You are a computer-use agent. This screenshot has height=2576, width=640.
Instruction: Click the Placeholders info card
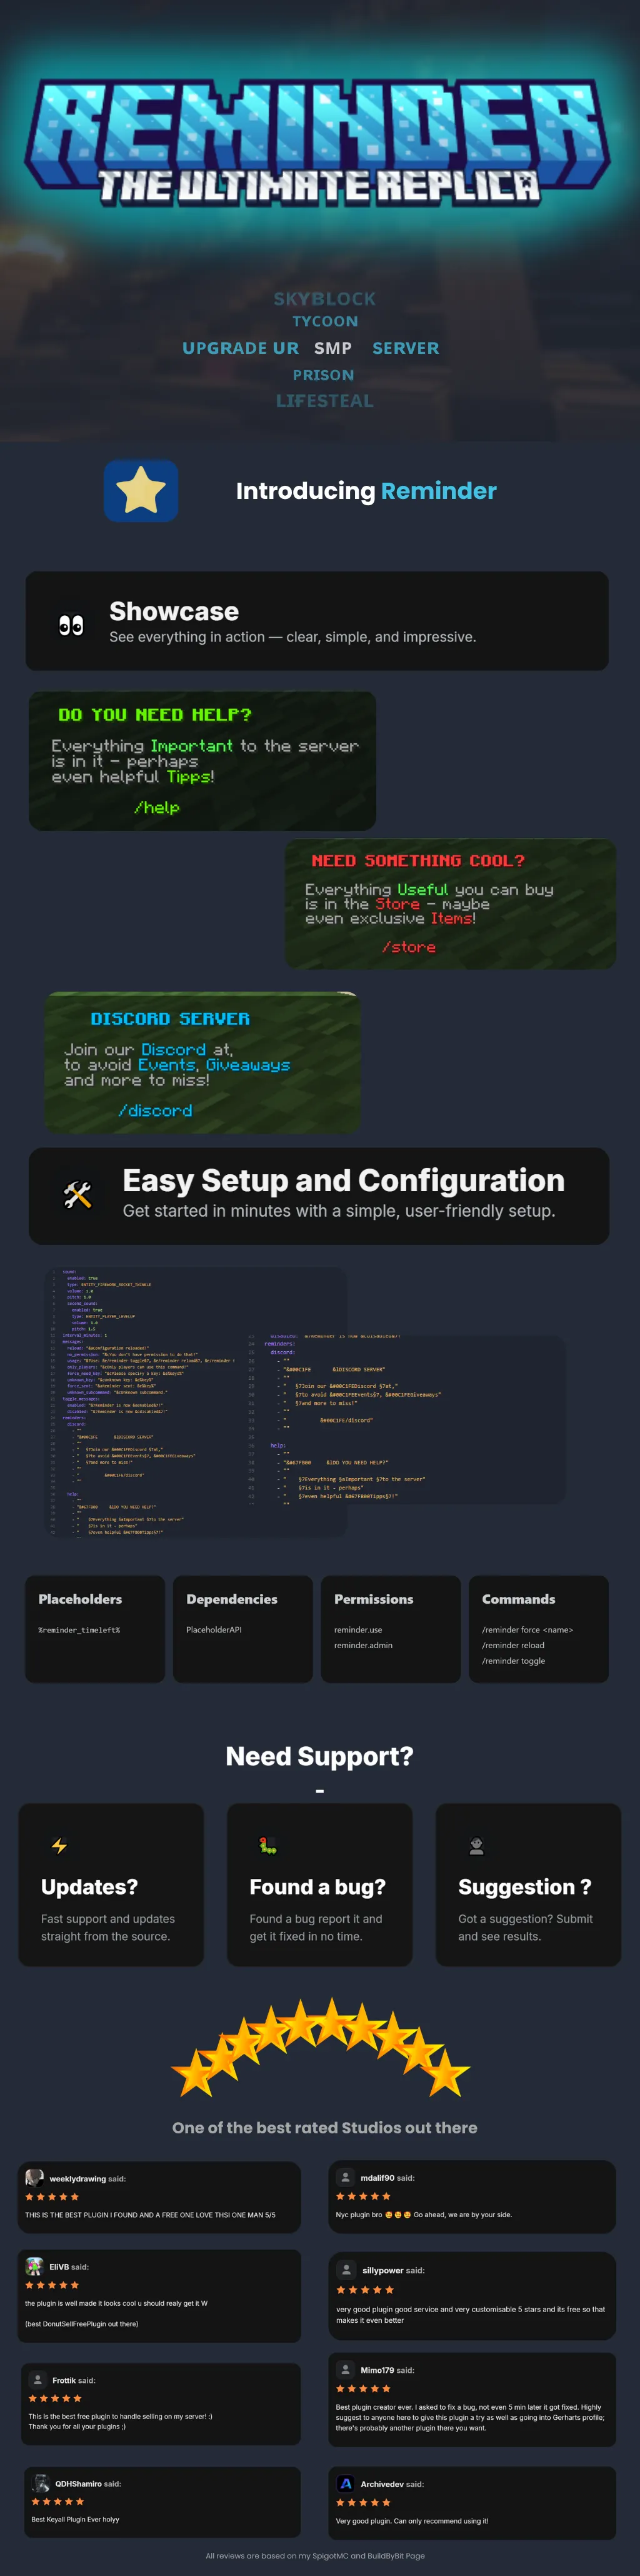(x=95, y=1628)
